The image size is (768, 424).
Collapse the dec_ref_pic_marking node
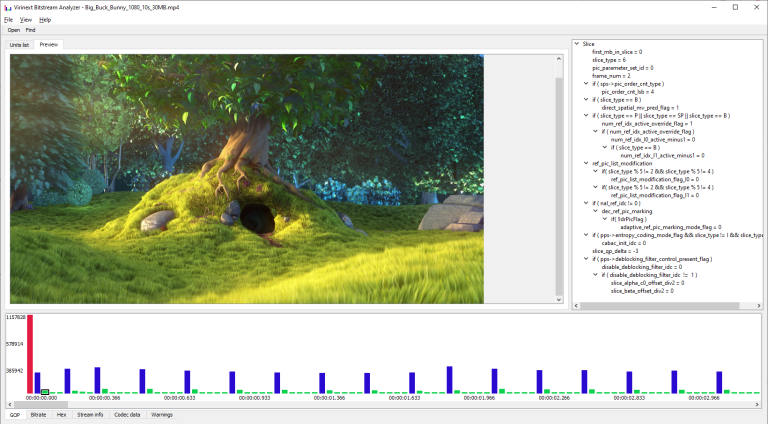(x=596, y=211)
